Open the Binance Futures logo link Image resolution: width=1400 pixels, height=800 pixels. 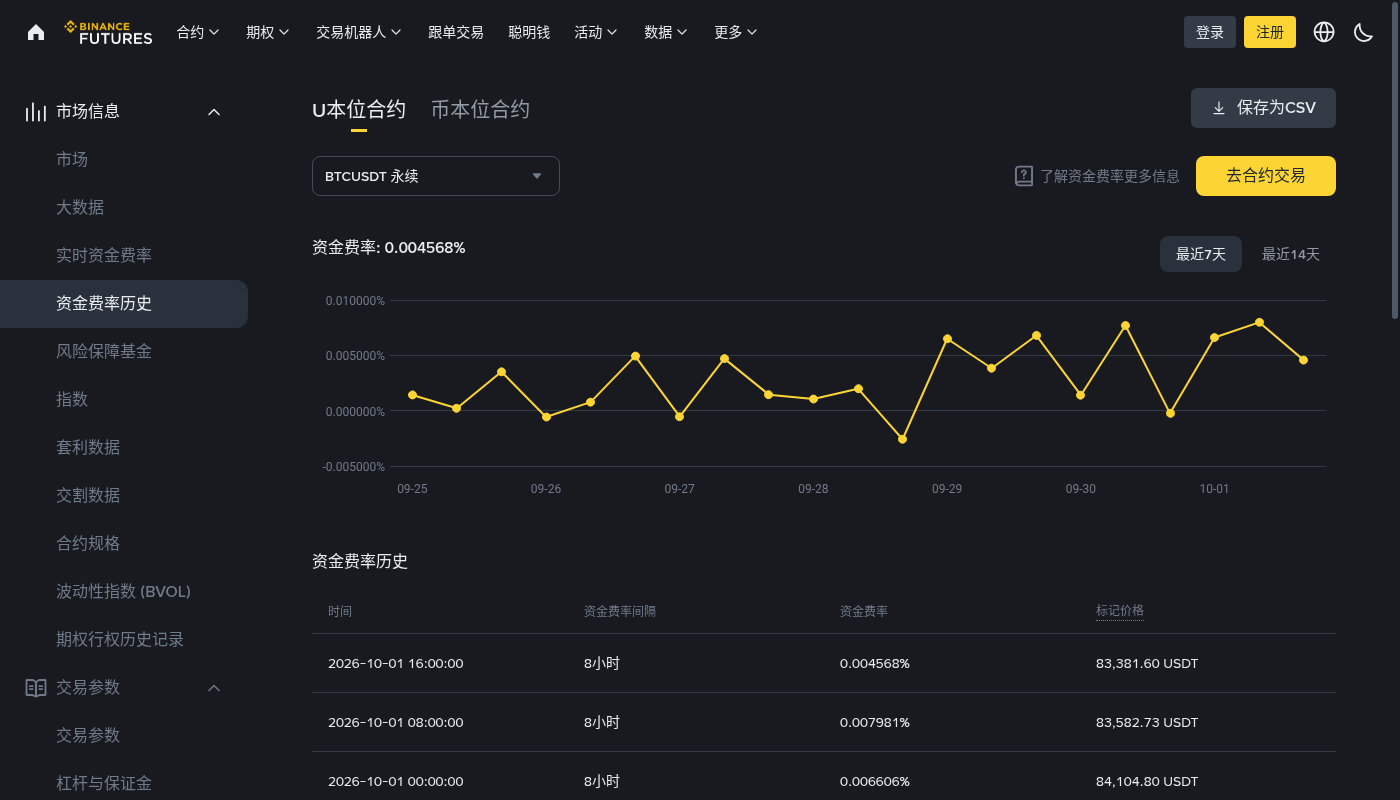[108, 32]
